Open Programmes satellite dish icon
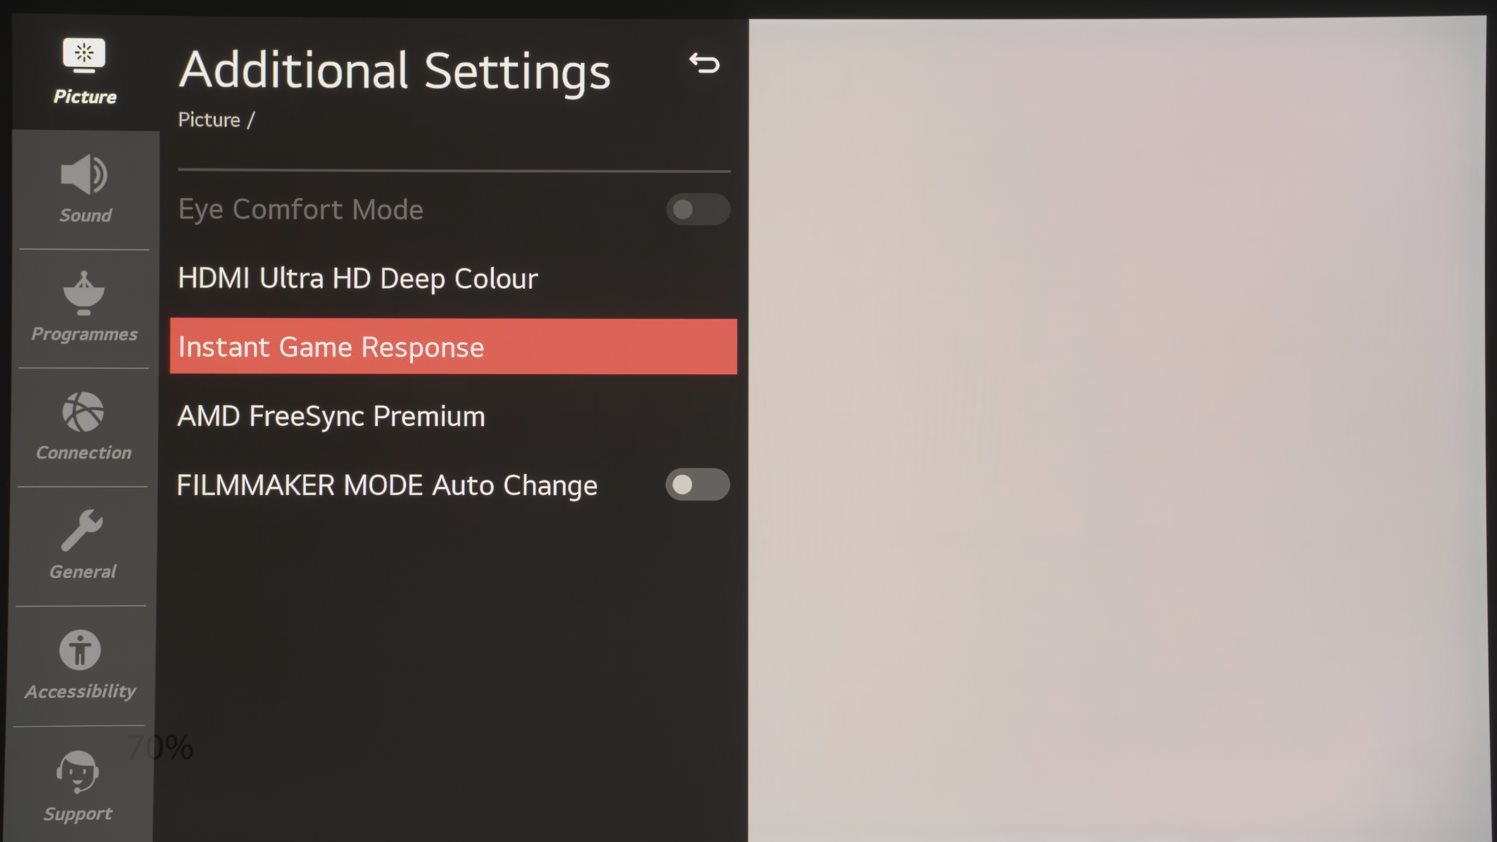This screenshot has height=842, width=1497. tap(84, 293)
